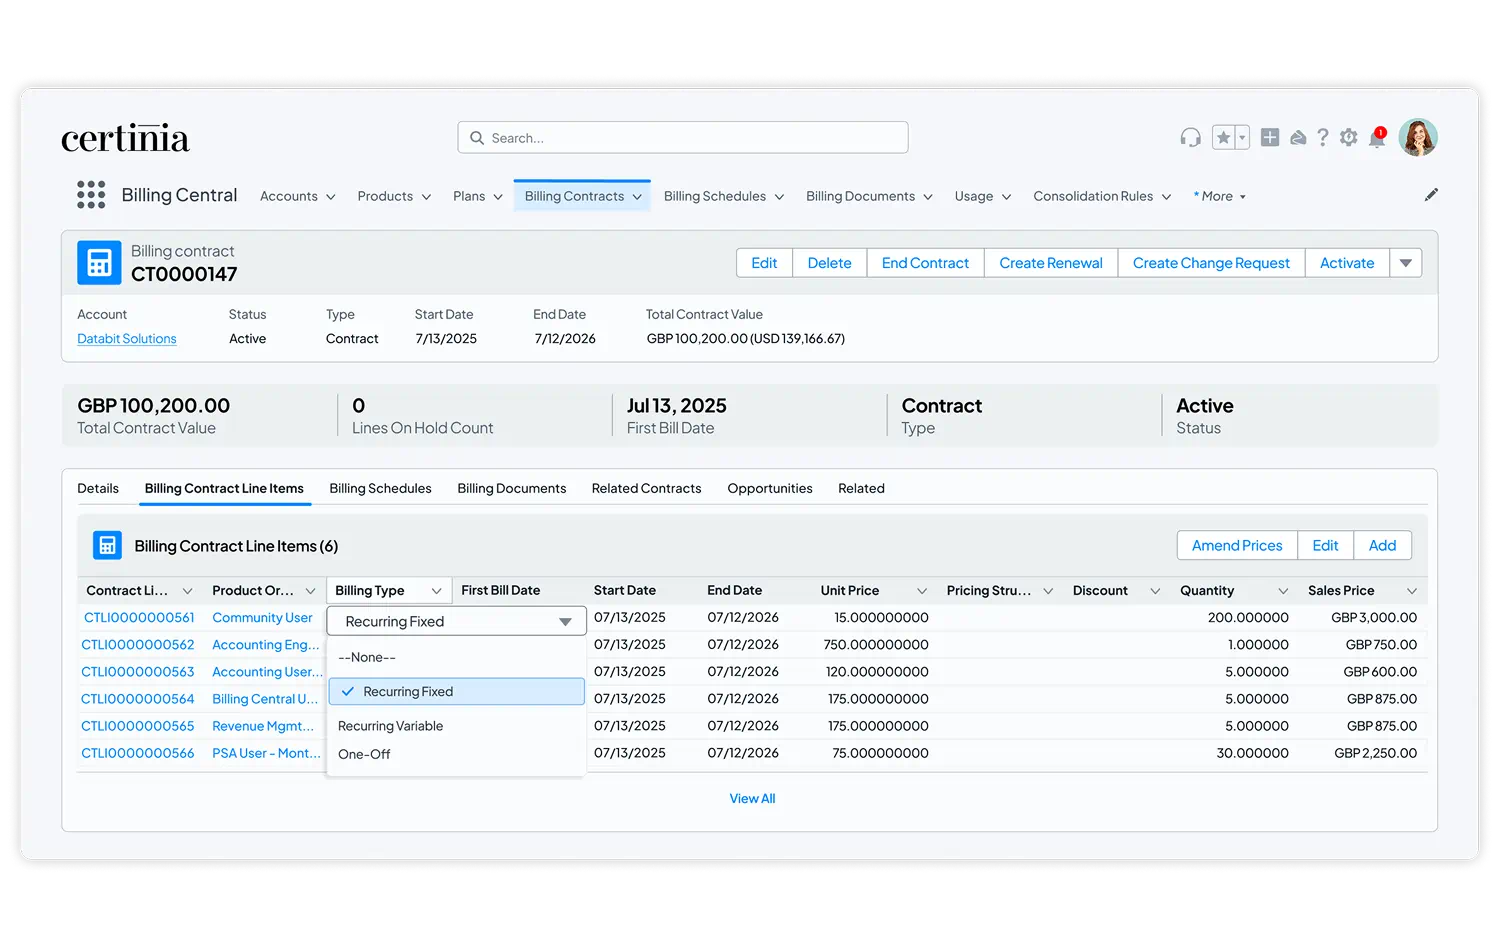Click the End Contract button
The width and height of the screenshot is (1500, 948).
(924, 262)
